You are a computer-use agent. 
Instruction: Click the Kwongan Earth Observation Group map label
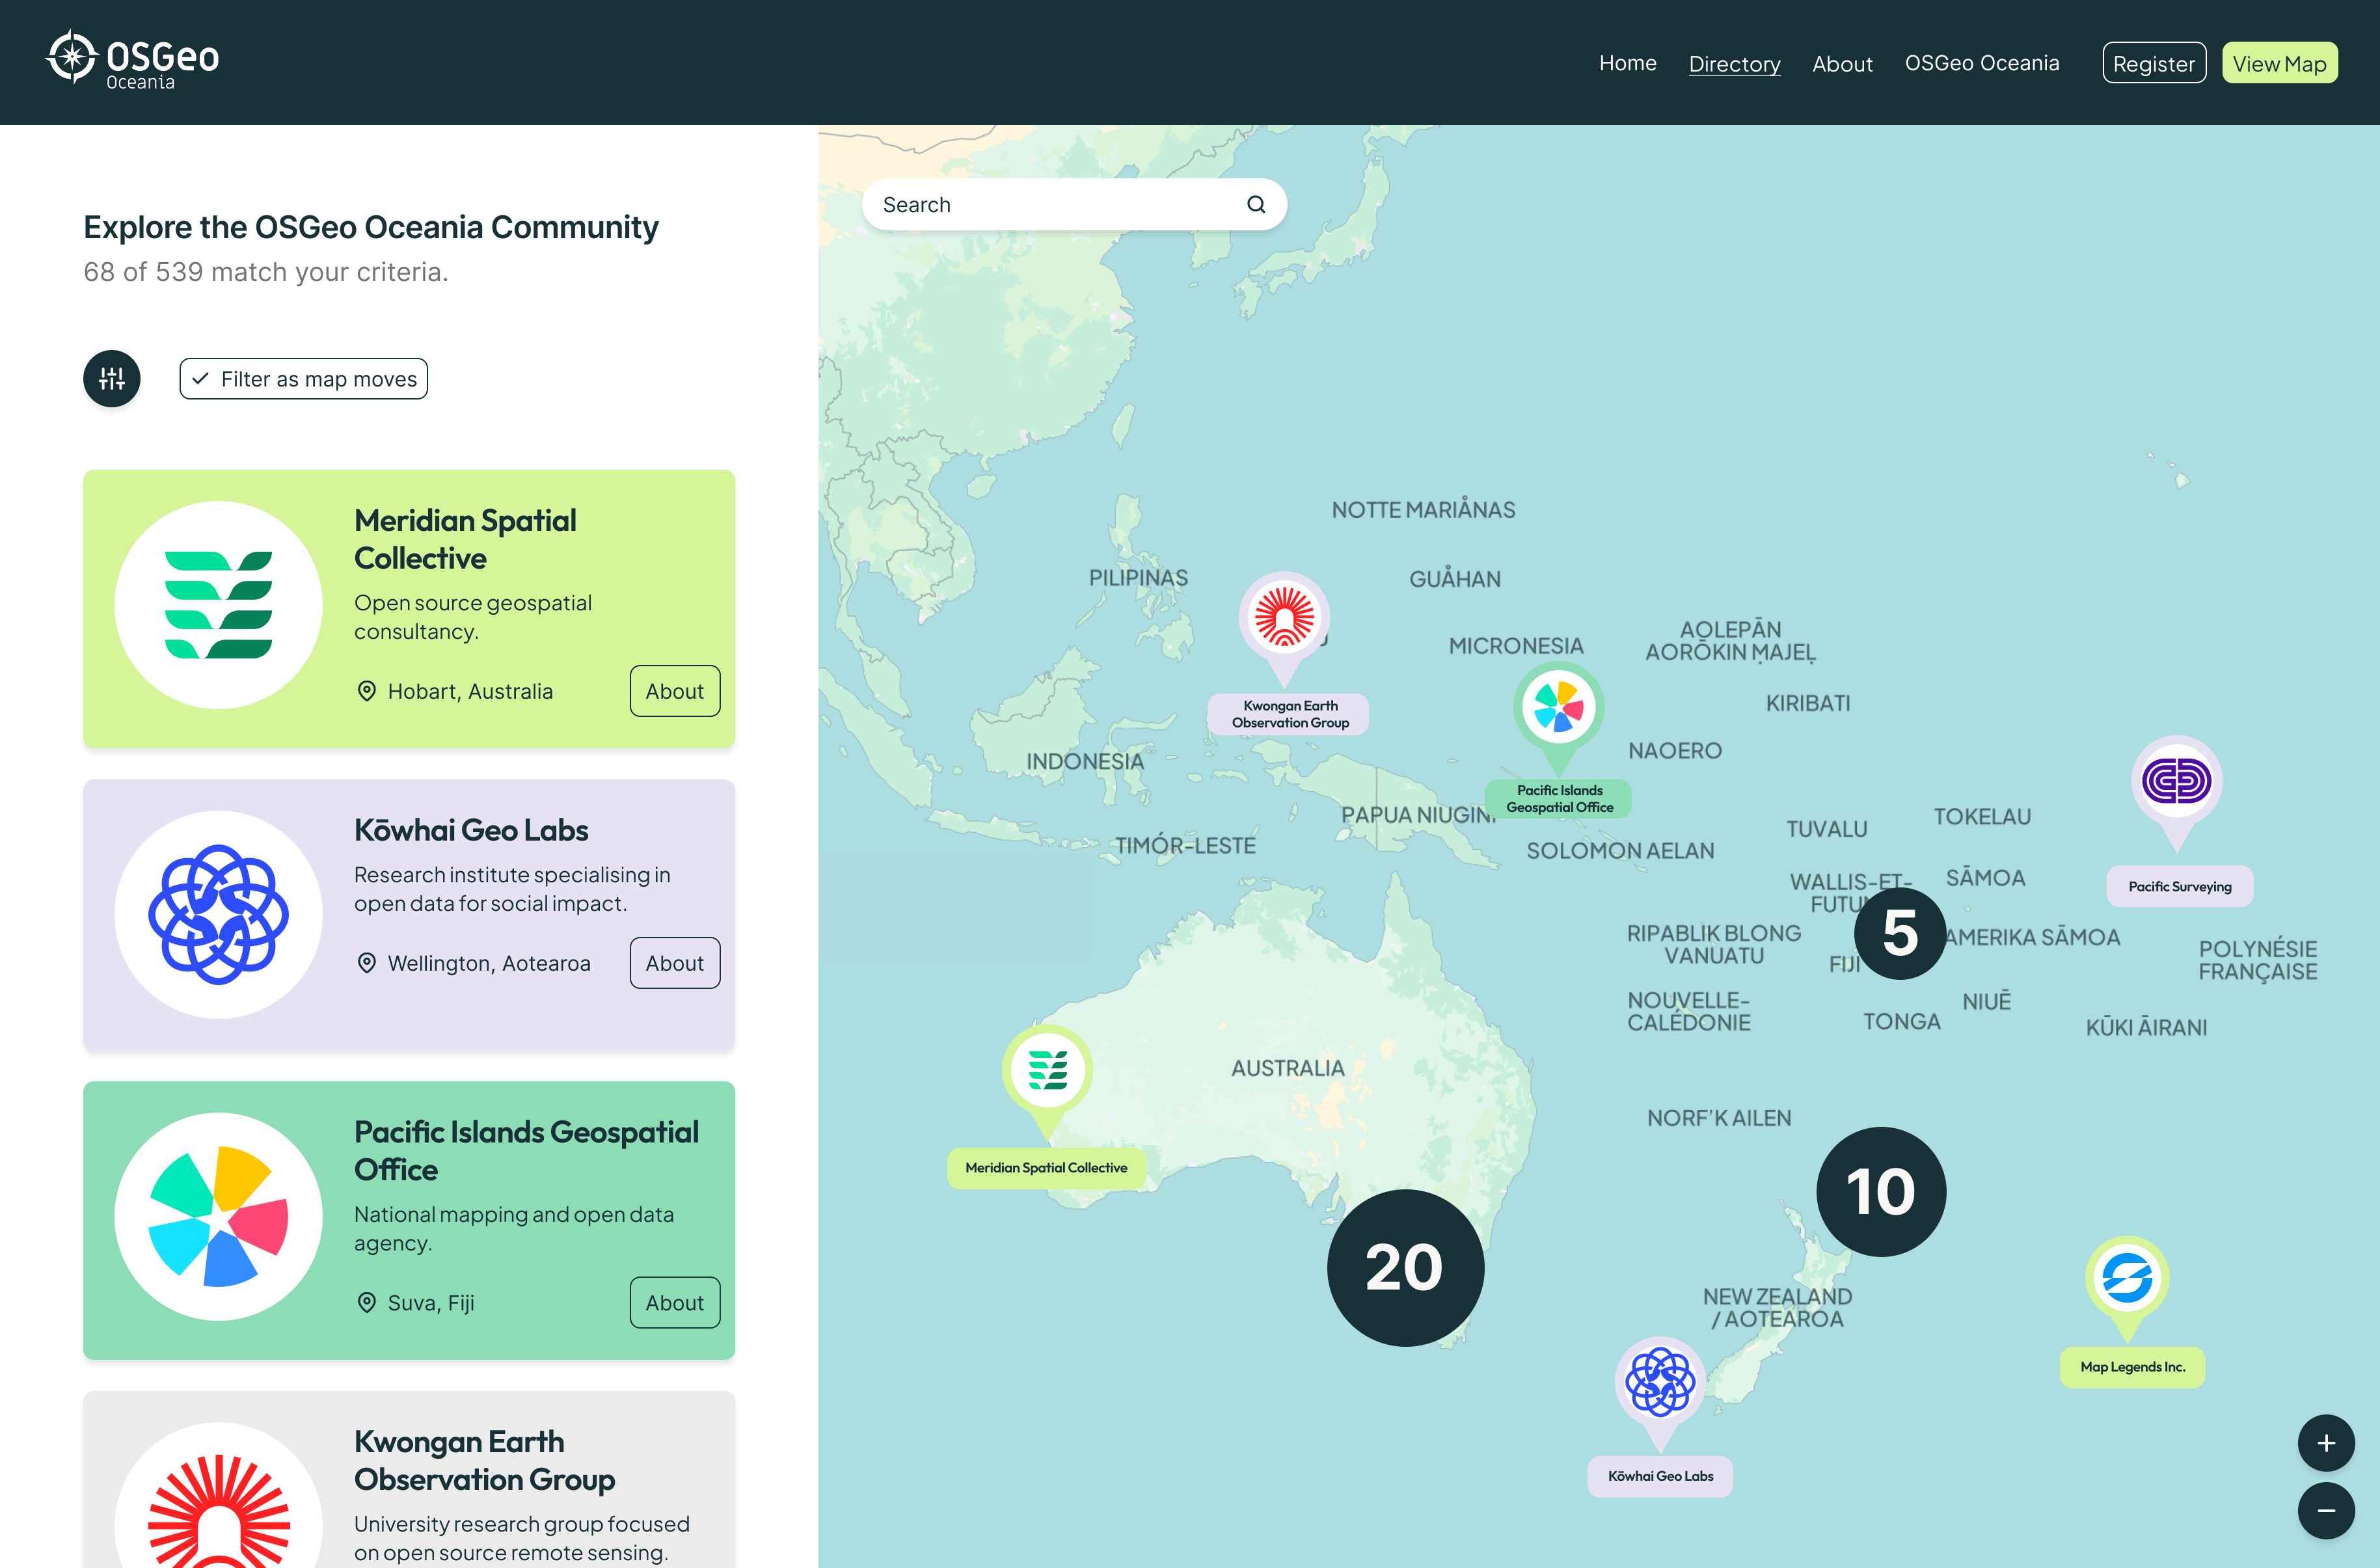[1289, 714]
